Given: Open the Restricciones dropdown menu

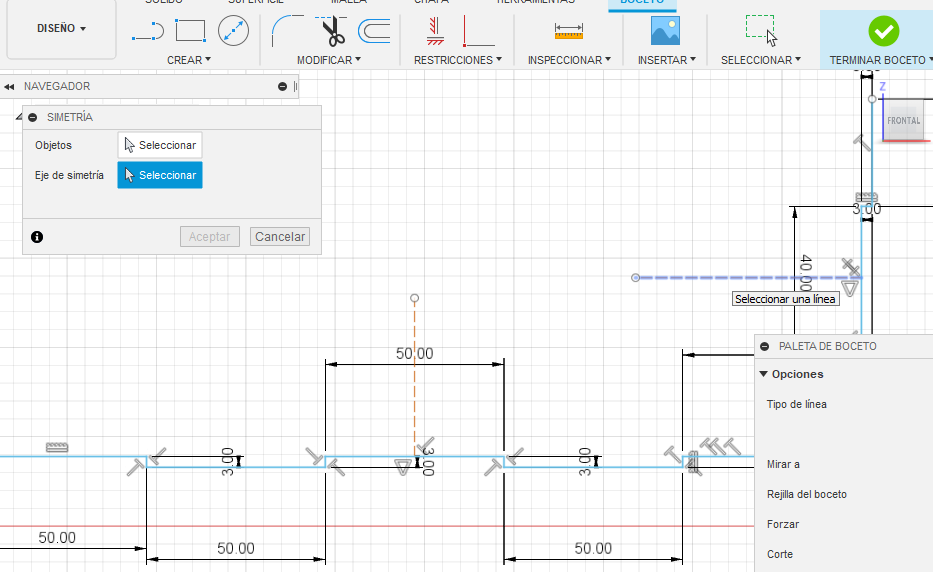Looking at the screenshot, I should pyautogui.click(x=458, y=60).
